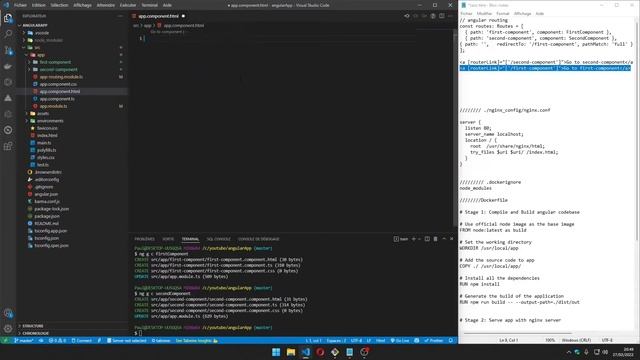Open the Fichier menu in VS Code
This screenshot has width=640, height=360.
[x=20, y=5]
